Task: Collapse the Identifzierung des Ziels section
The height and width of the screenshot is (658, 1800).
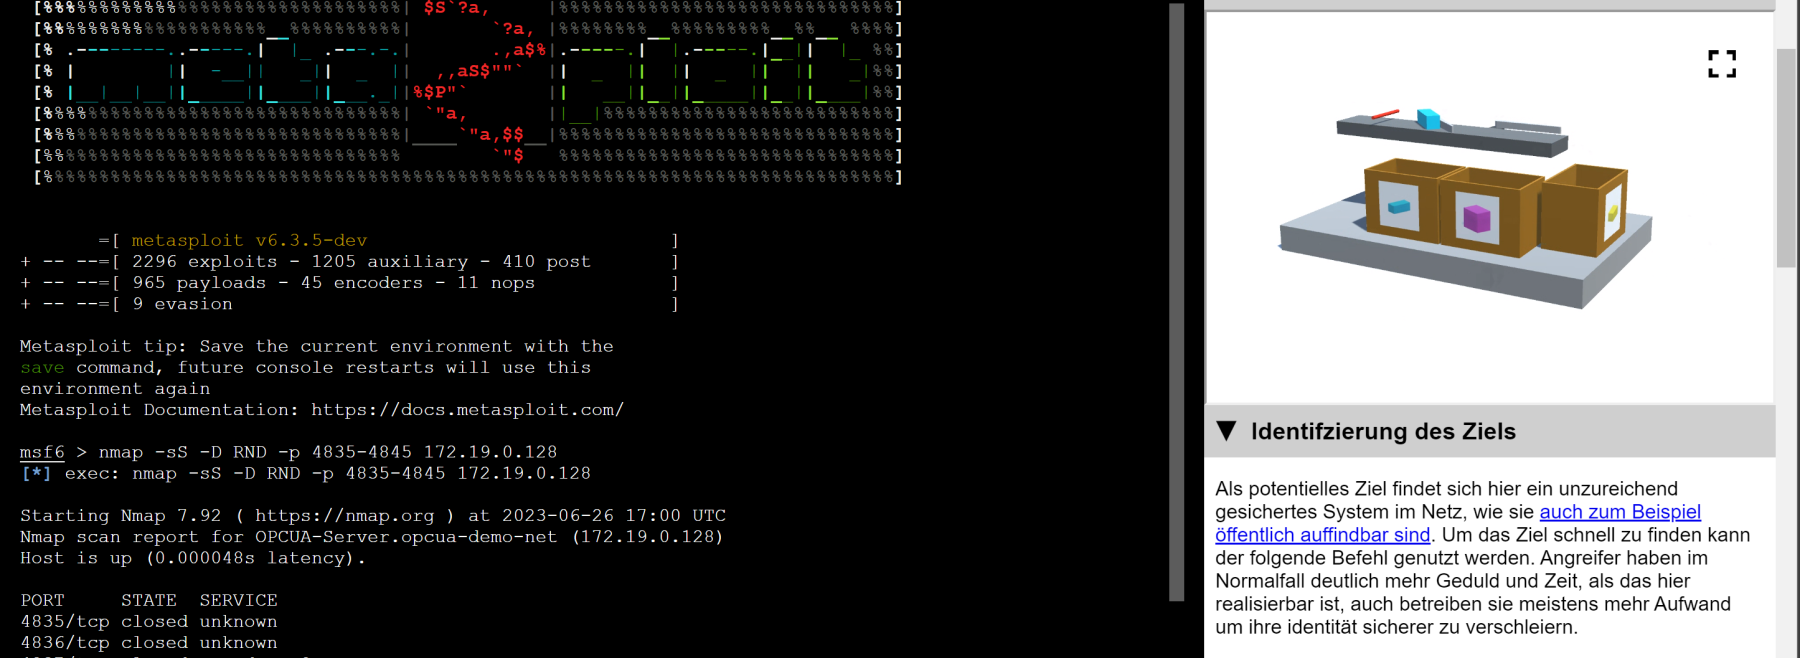Action: 1226,431
